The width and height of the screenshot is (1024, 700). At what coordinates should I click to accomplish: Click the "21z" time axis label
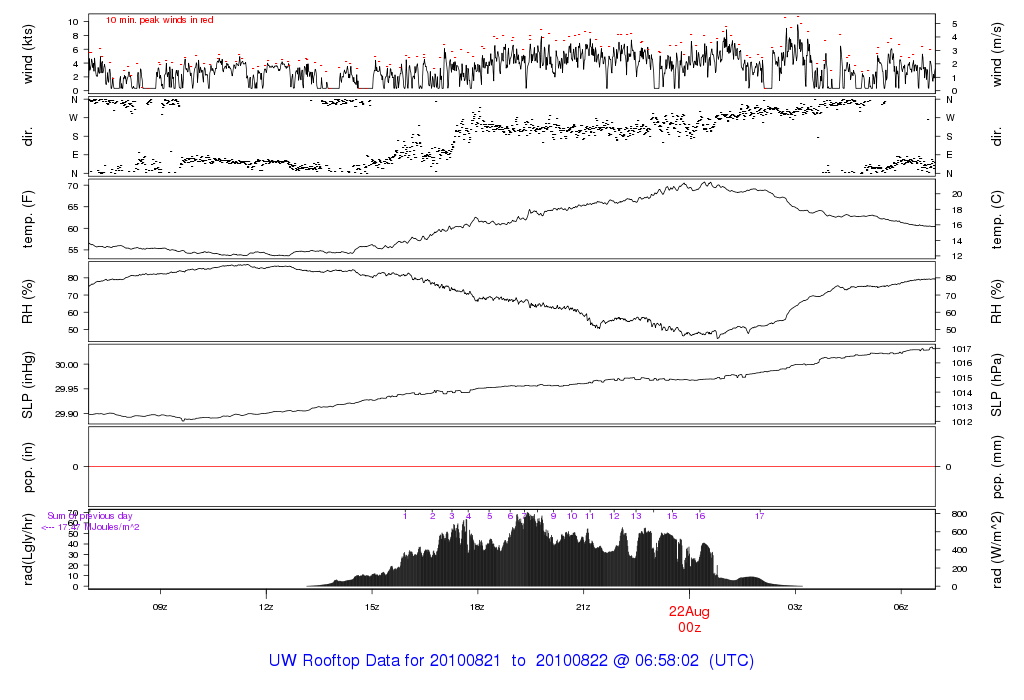pos(583,607)
